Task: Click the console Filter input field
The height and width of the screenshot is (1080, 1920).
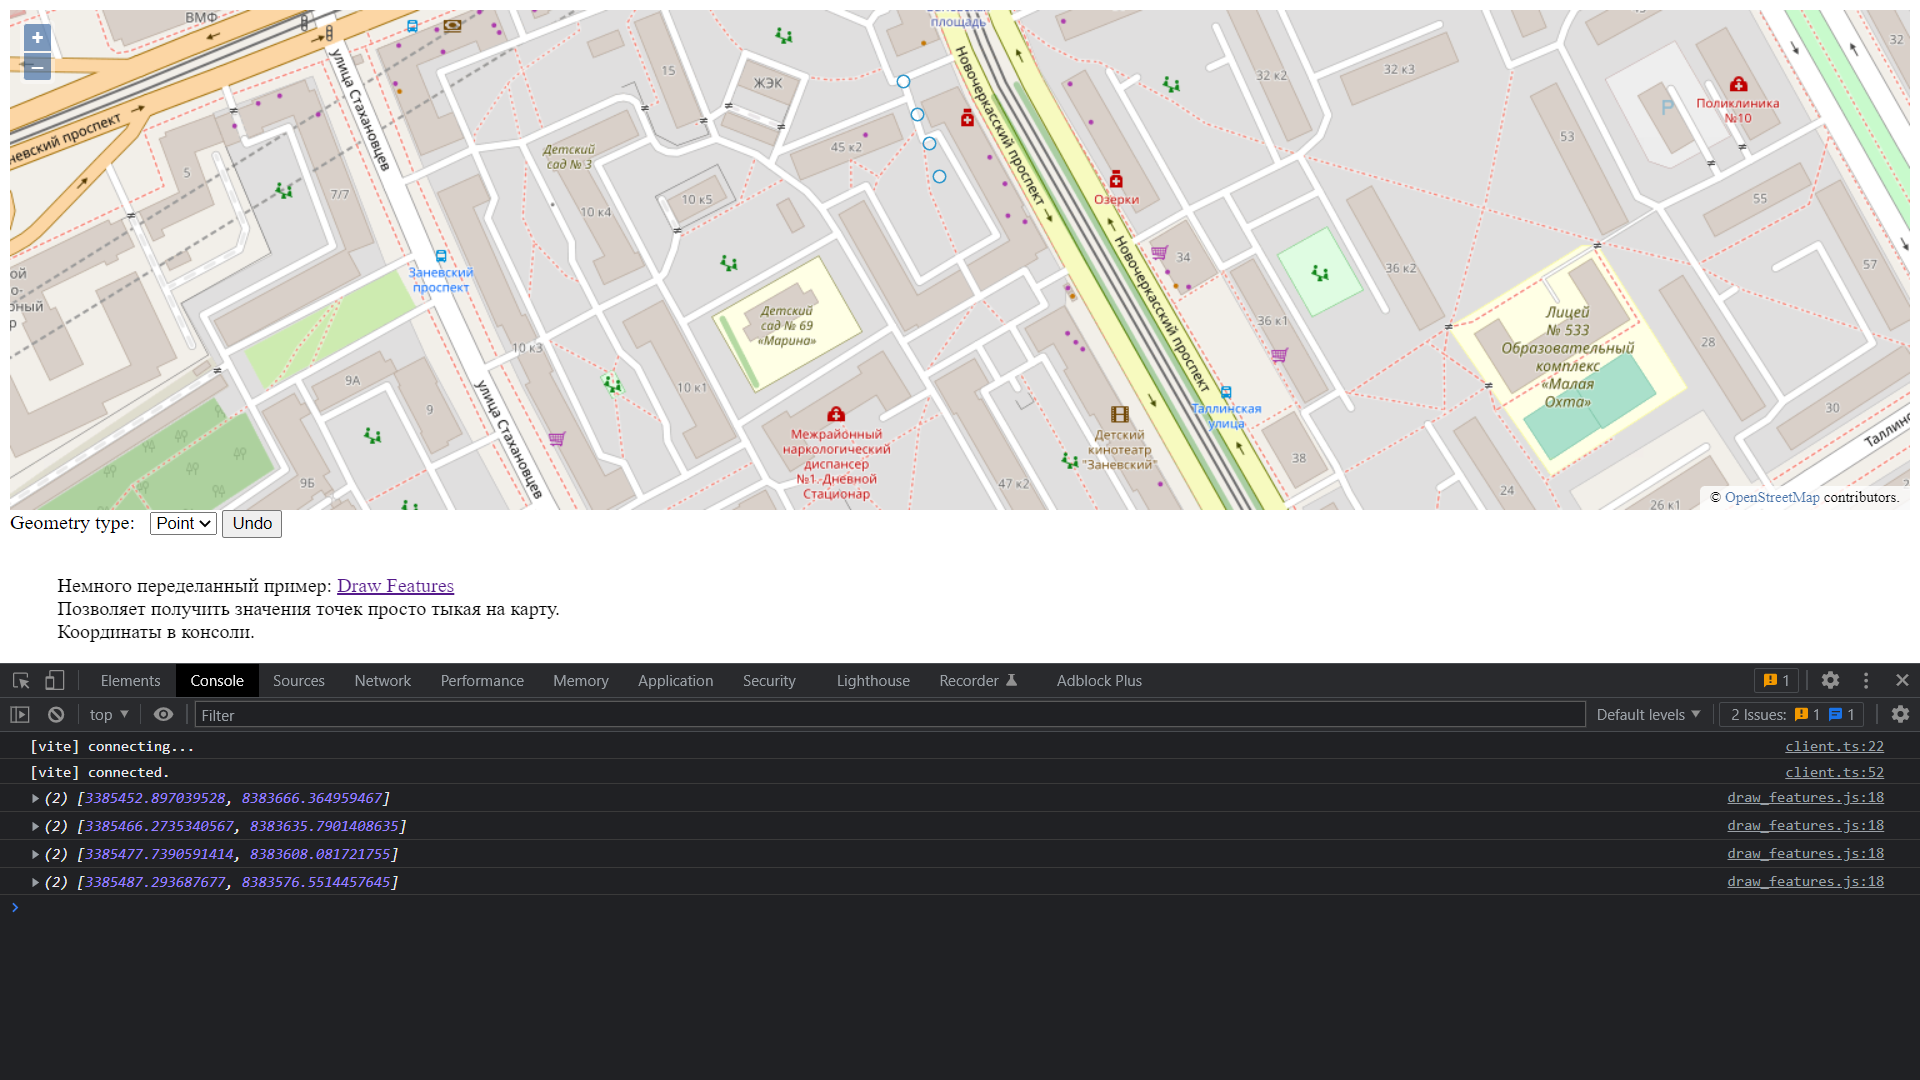Action: coord(890,714)
